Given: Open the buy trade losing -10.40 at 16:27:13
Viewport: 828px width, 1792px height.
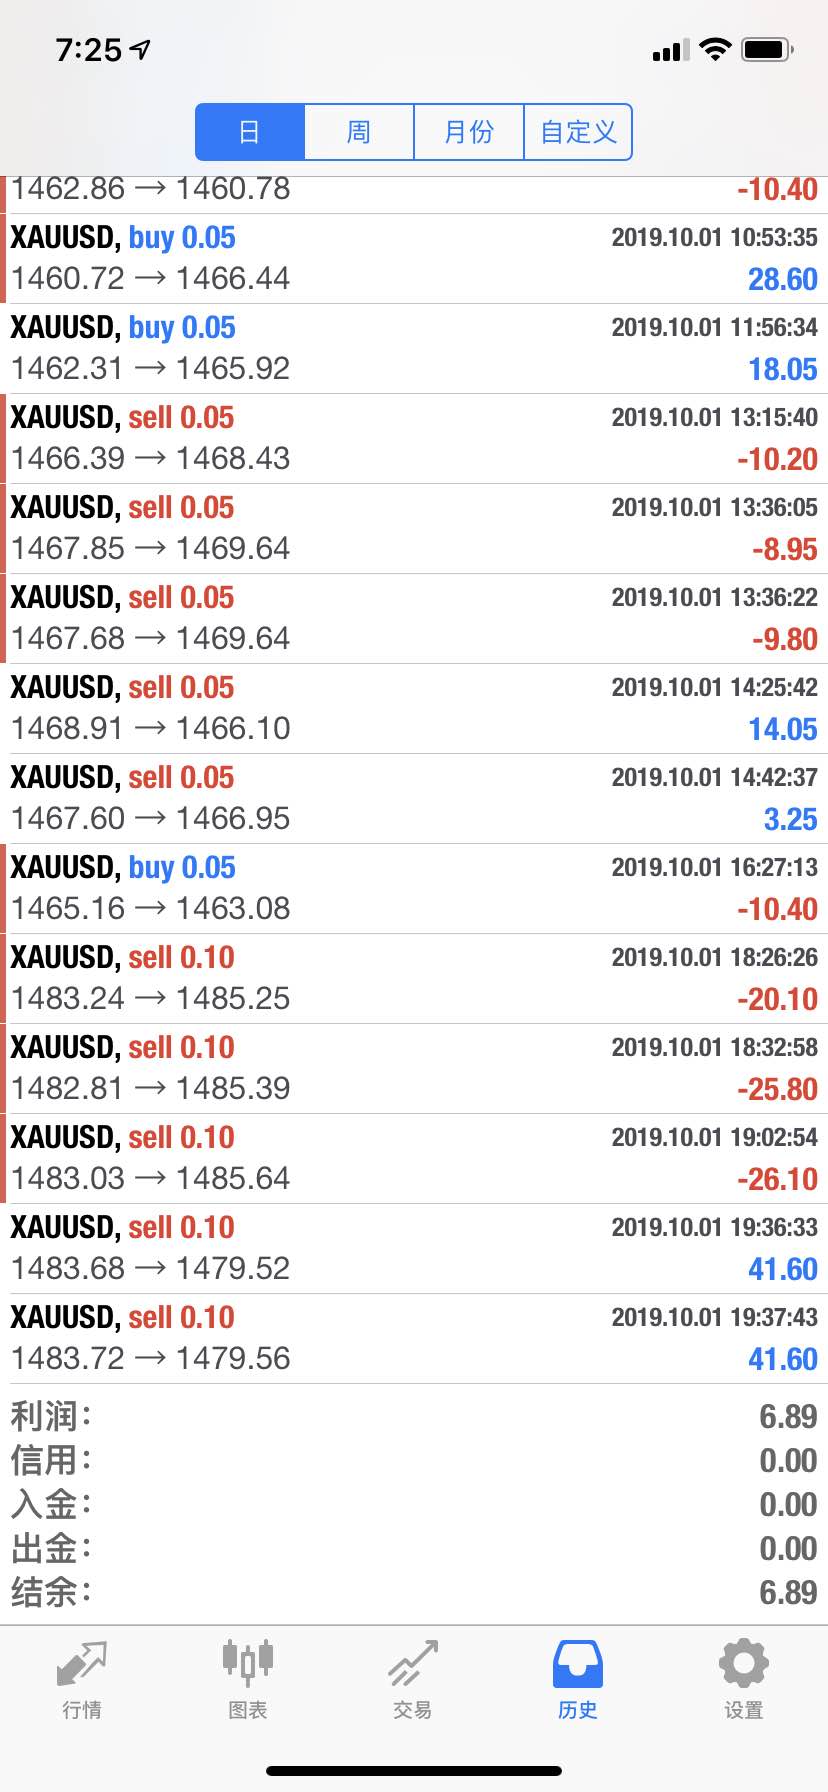Looking at the screenshot, I should click(x=414, y=889).
